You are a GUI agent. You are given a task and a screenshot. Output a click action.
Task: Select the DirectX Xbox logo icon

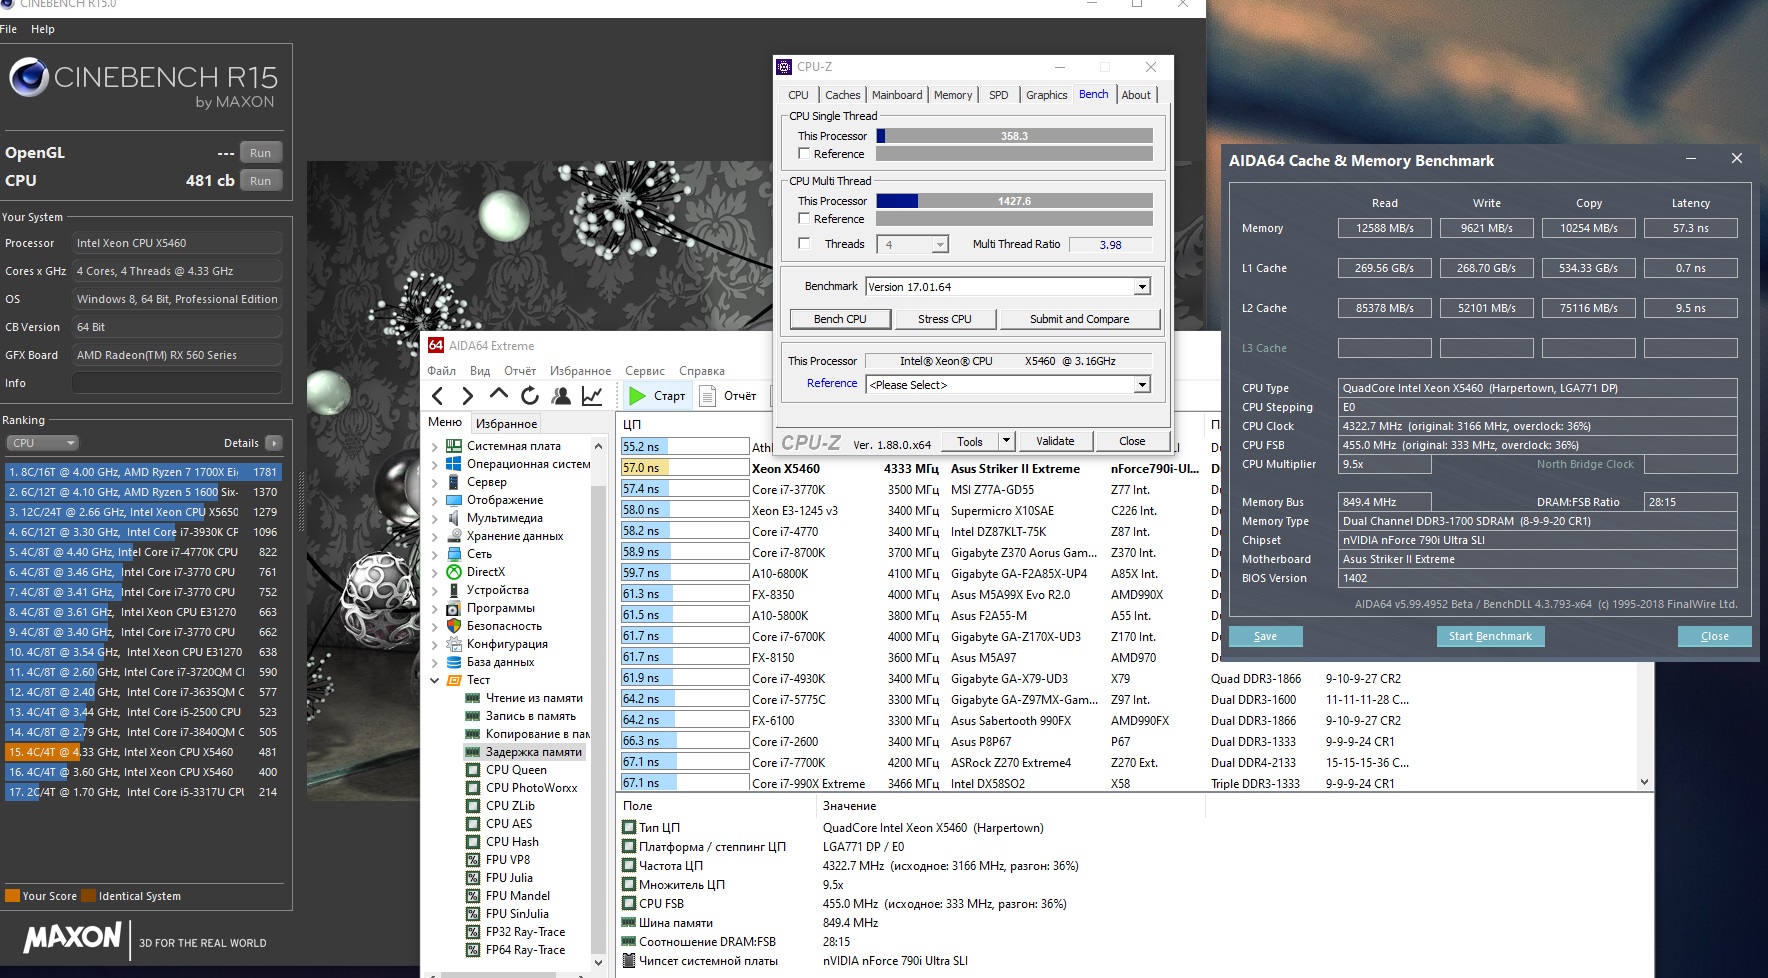click(454, 572)
